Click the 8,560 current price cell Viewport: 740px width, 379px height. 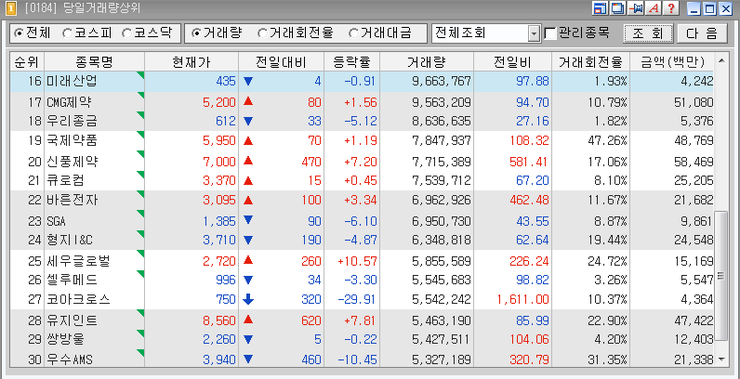tap(219, 320)
